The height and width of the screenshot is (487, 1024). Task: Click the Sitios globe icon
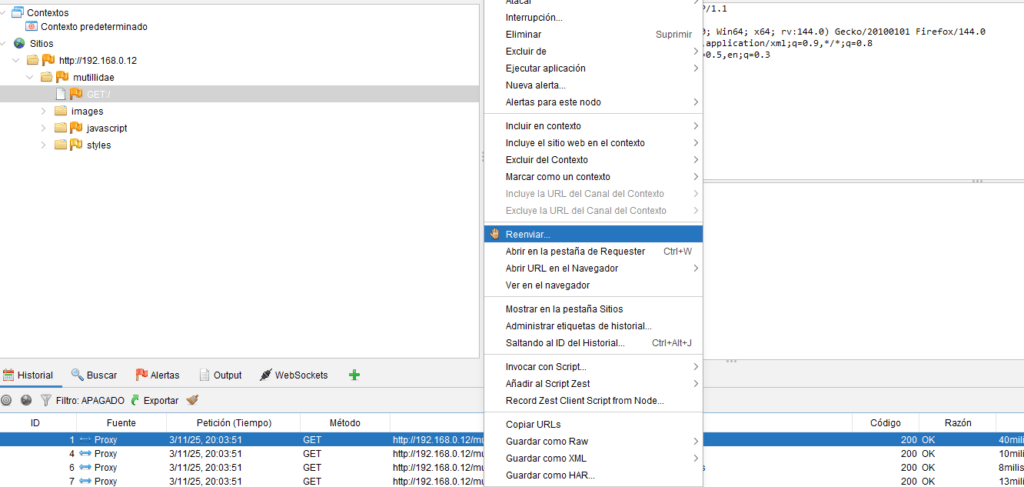(19, 44)
